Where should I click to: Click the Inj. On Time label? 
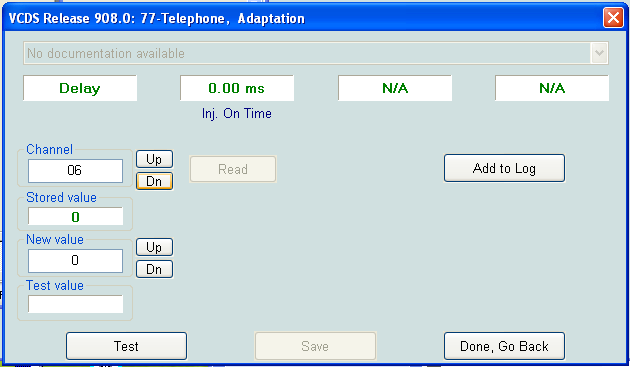pos(237,114)
